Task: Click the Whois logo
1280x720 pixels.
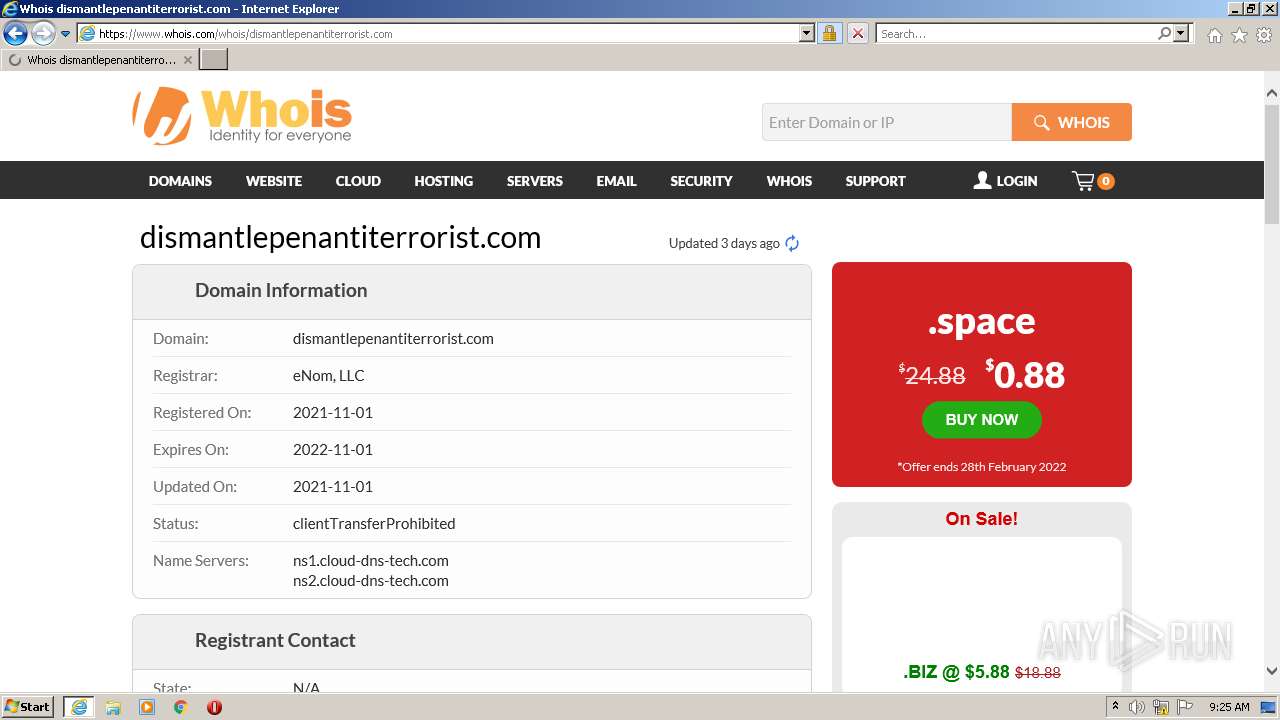Action: coord(242,115)
